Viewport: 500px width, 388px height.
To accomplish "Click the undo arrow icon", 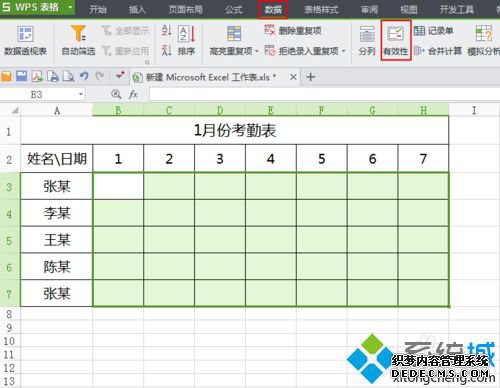I will click(84, 77).
